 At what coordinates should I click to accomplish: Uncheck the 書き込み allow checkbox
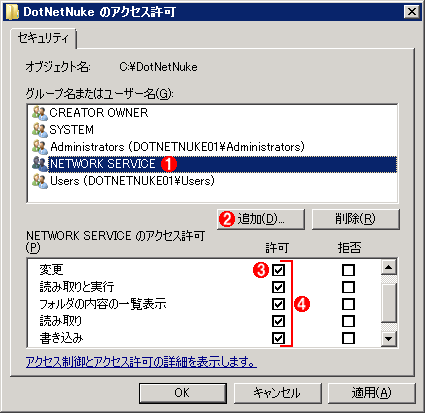tap(278, 338)
